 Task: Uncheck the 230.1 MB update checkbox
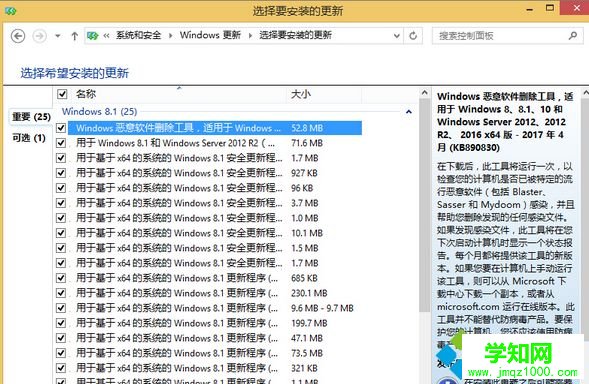[61, 293]
